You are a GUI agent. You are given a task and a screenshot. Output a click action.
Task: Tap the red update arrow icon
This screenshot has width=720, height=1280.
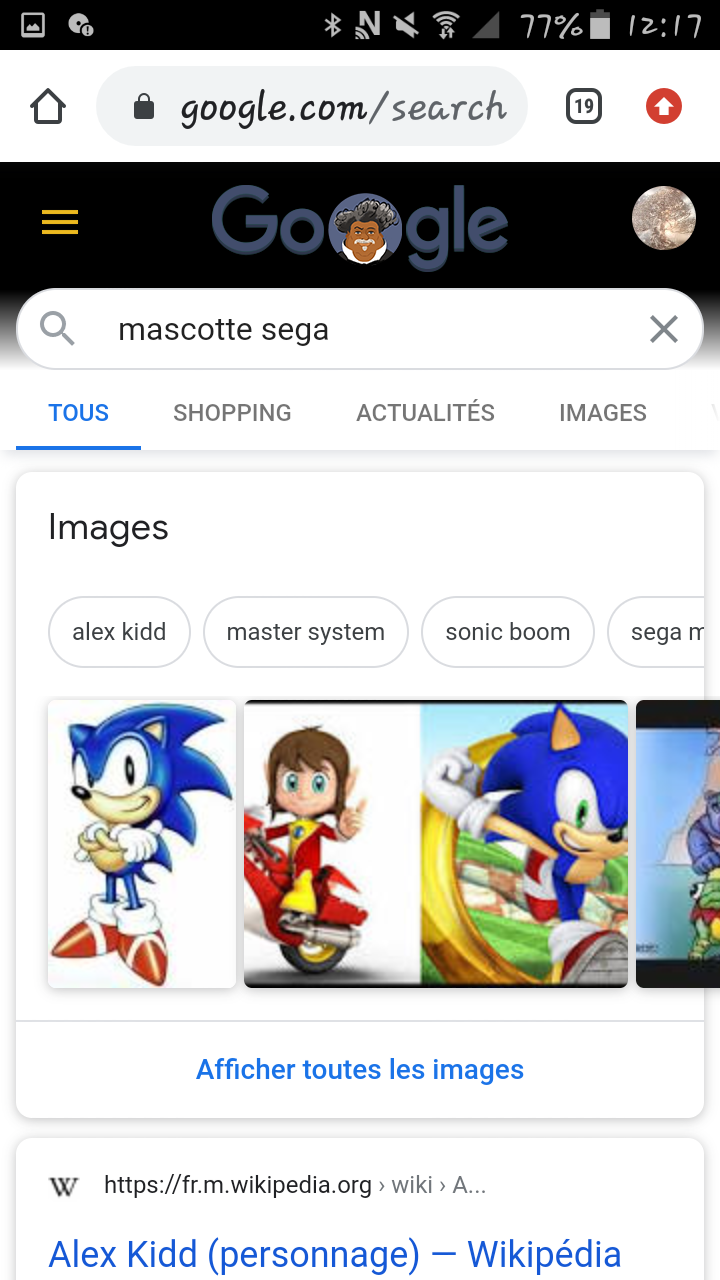664,106
